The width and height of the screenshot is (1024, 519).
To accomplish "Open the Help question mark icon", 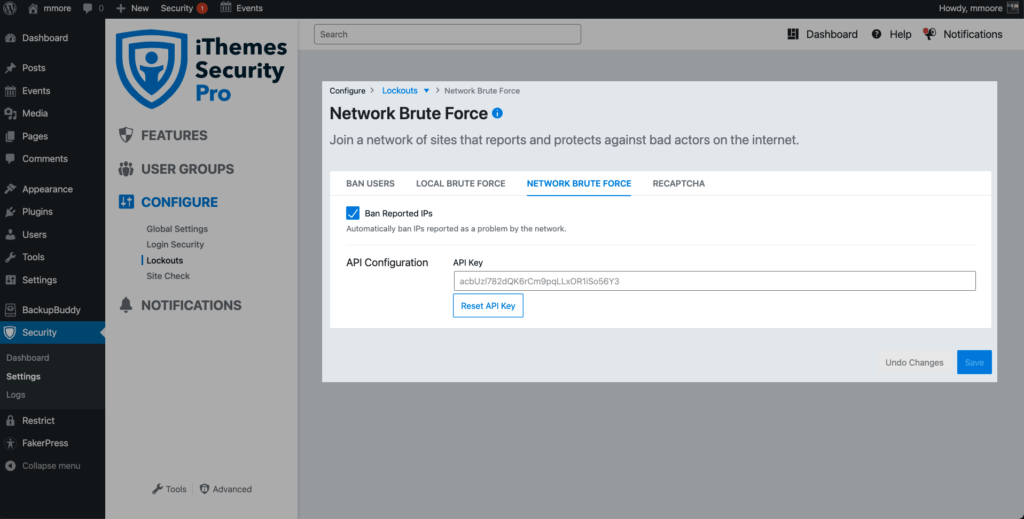I will [876, 34].
